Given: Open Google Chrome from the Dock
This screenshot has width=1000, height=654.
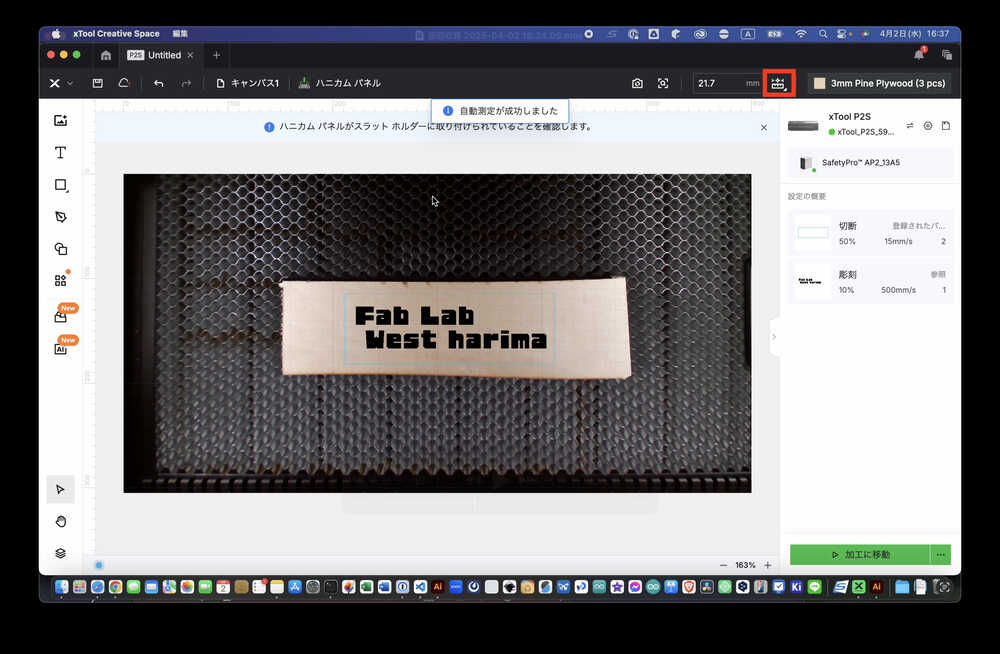Looking at the screenshot, I should click(115, 587).
